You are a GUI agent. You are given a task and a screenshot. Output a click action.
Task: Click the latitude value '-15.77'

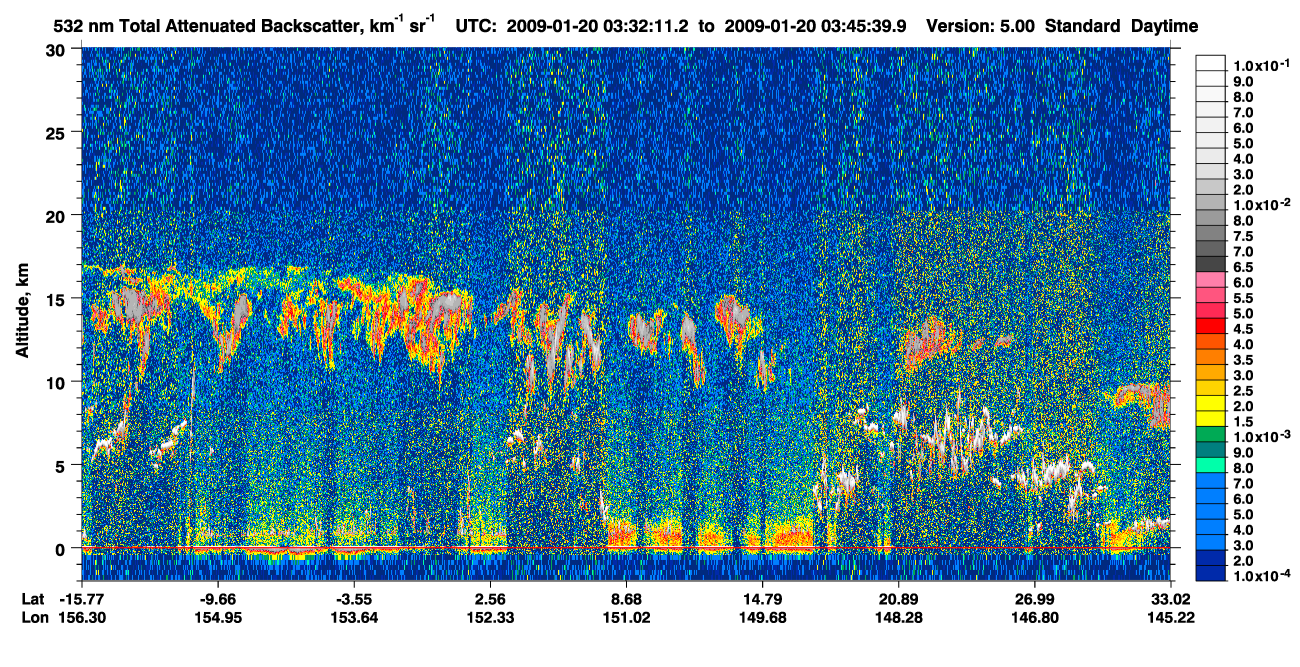pos(81,598)
